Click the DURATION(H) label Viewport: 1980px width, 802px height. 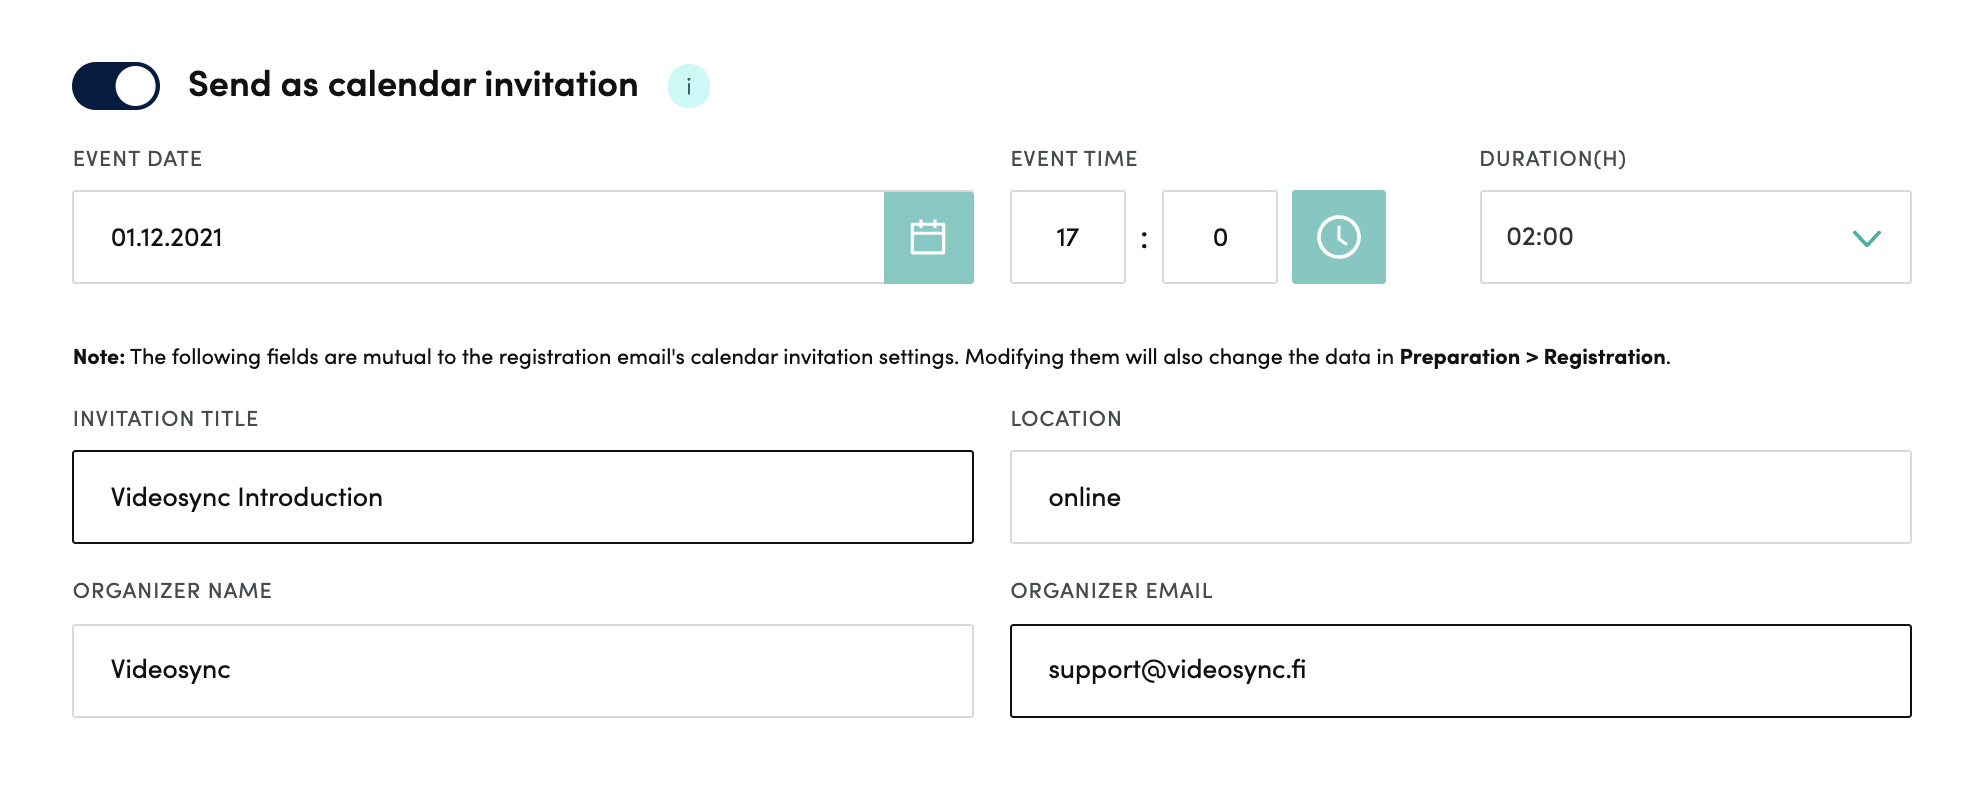tap(1552, 159)
